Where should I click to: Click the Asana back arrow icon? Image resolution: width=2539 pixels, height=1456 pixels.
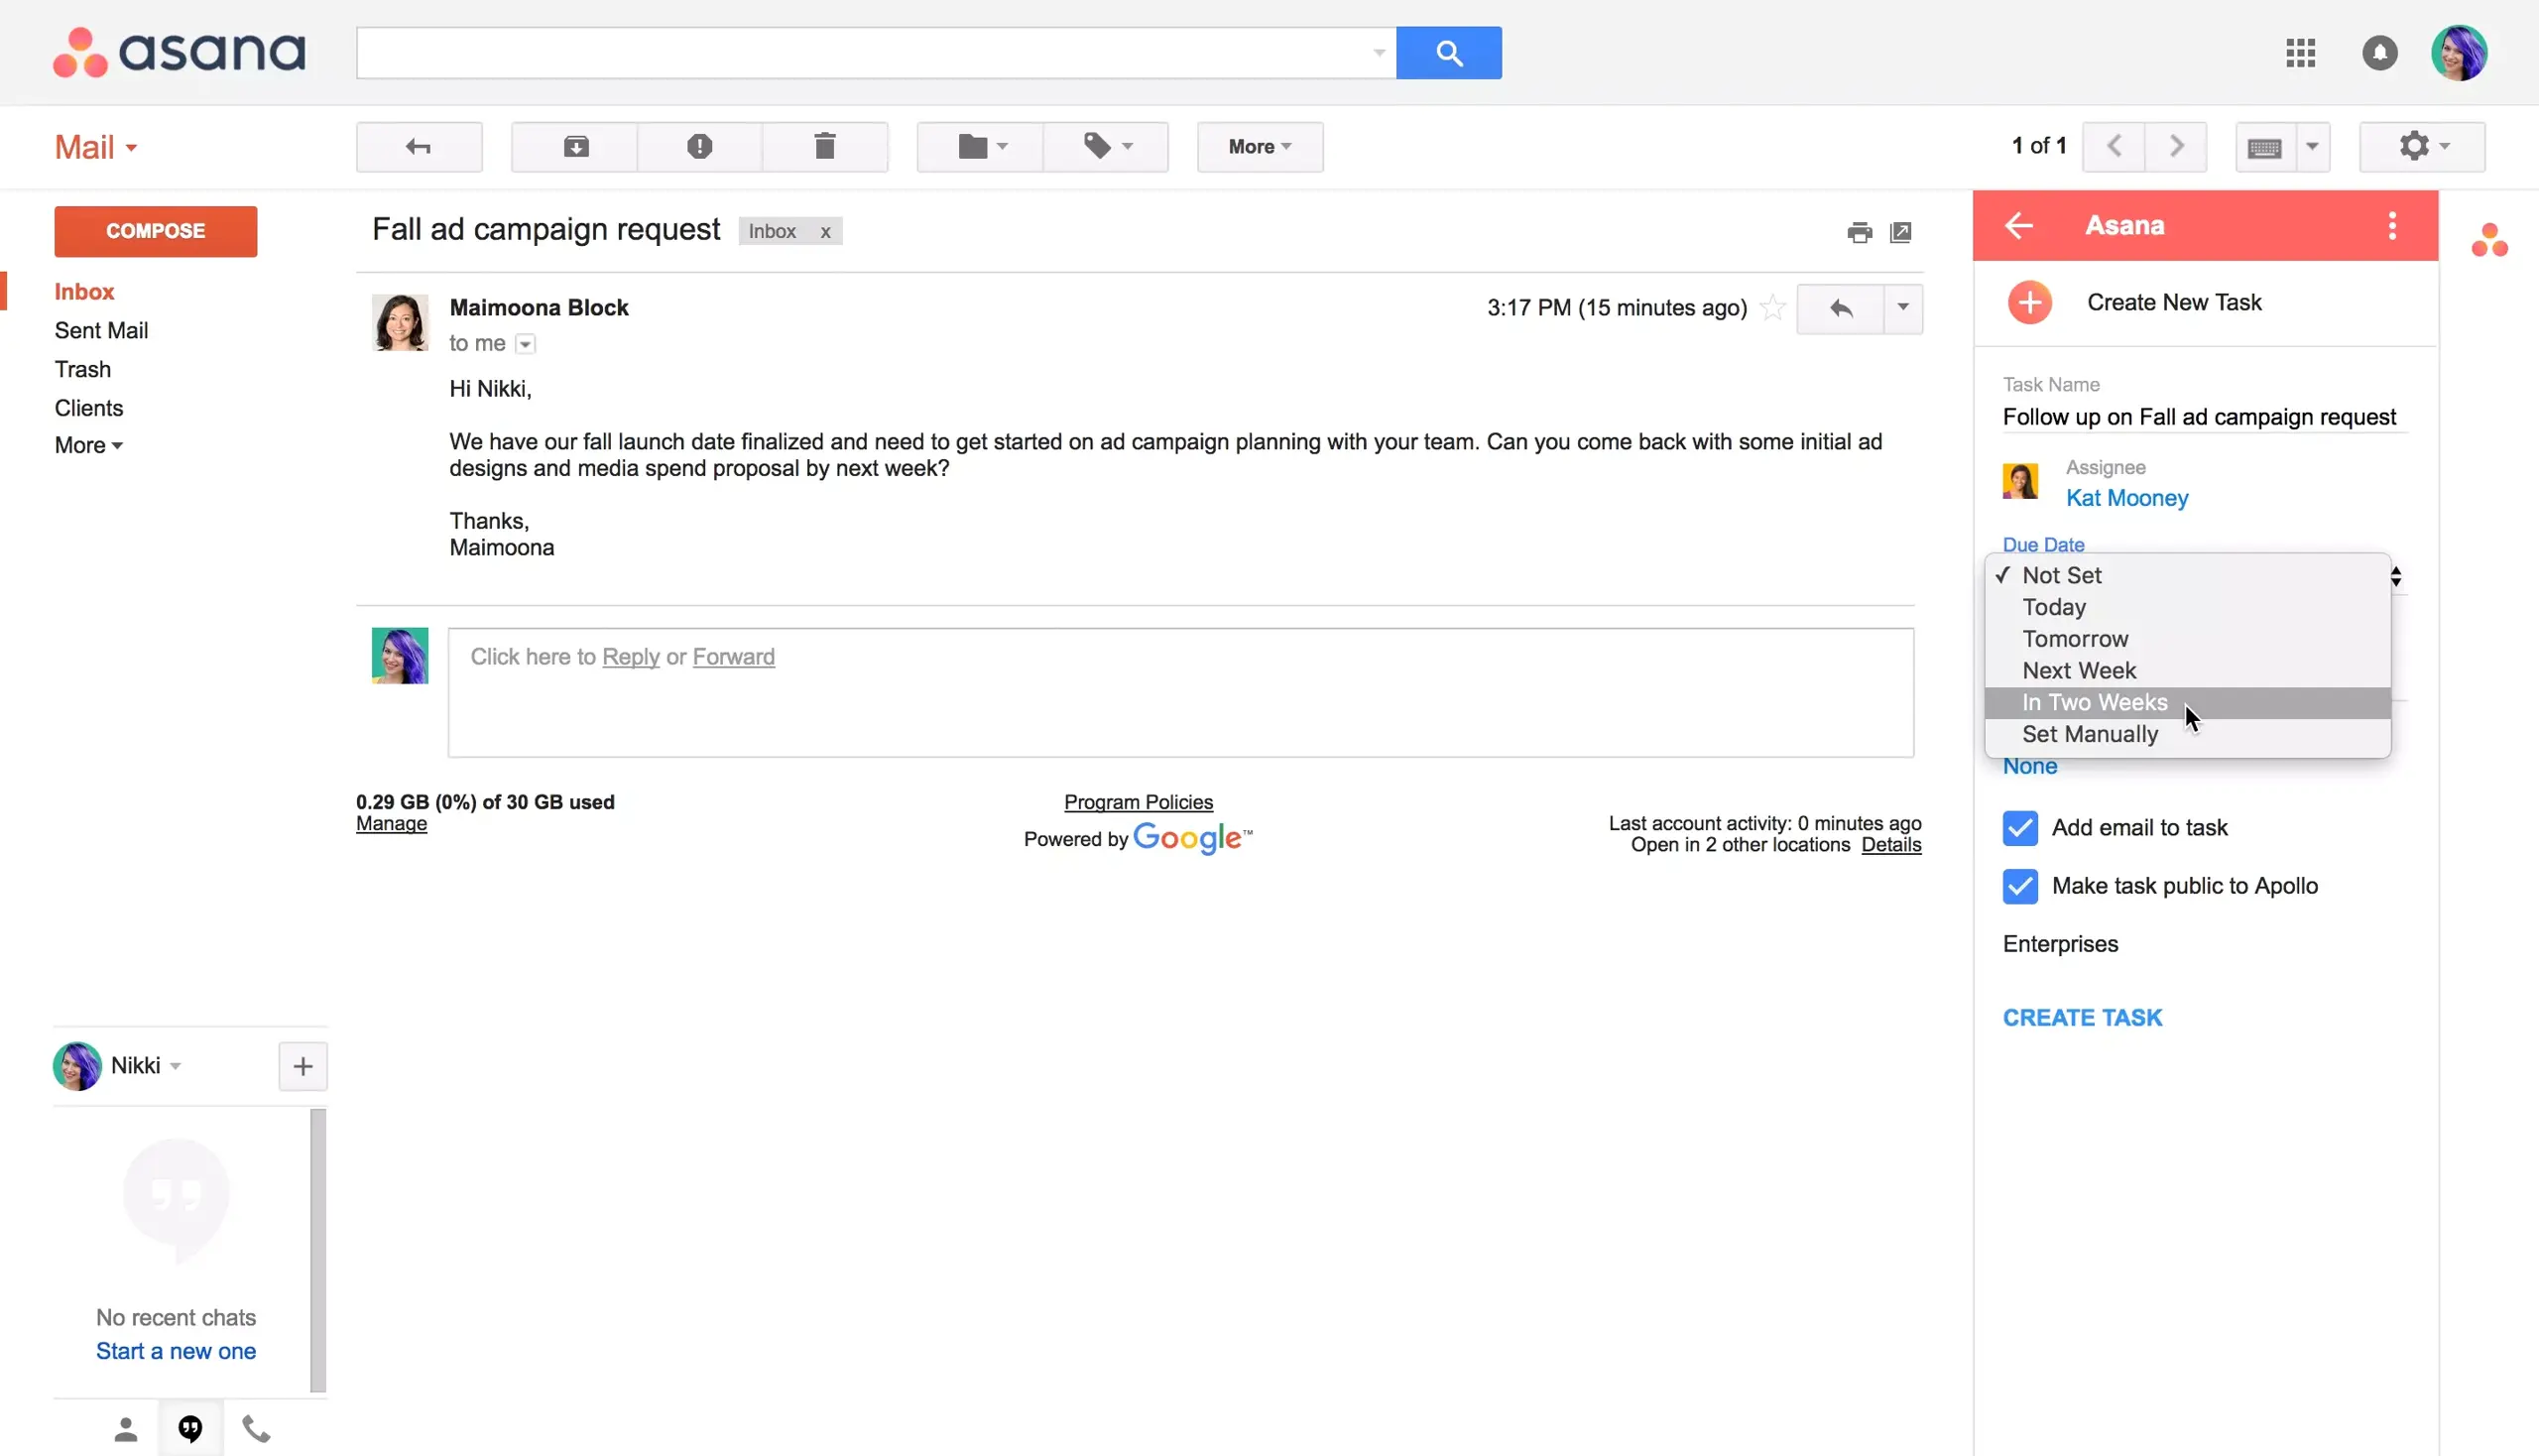coord(2019,223)
